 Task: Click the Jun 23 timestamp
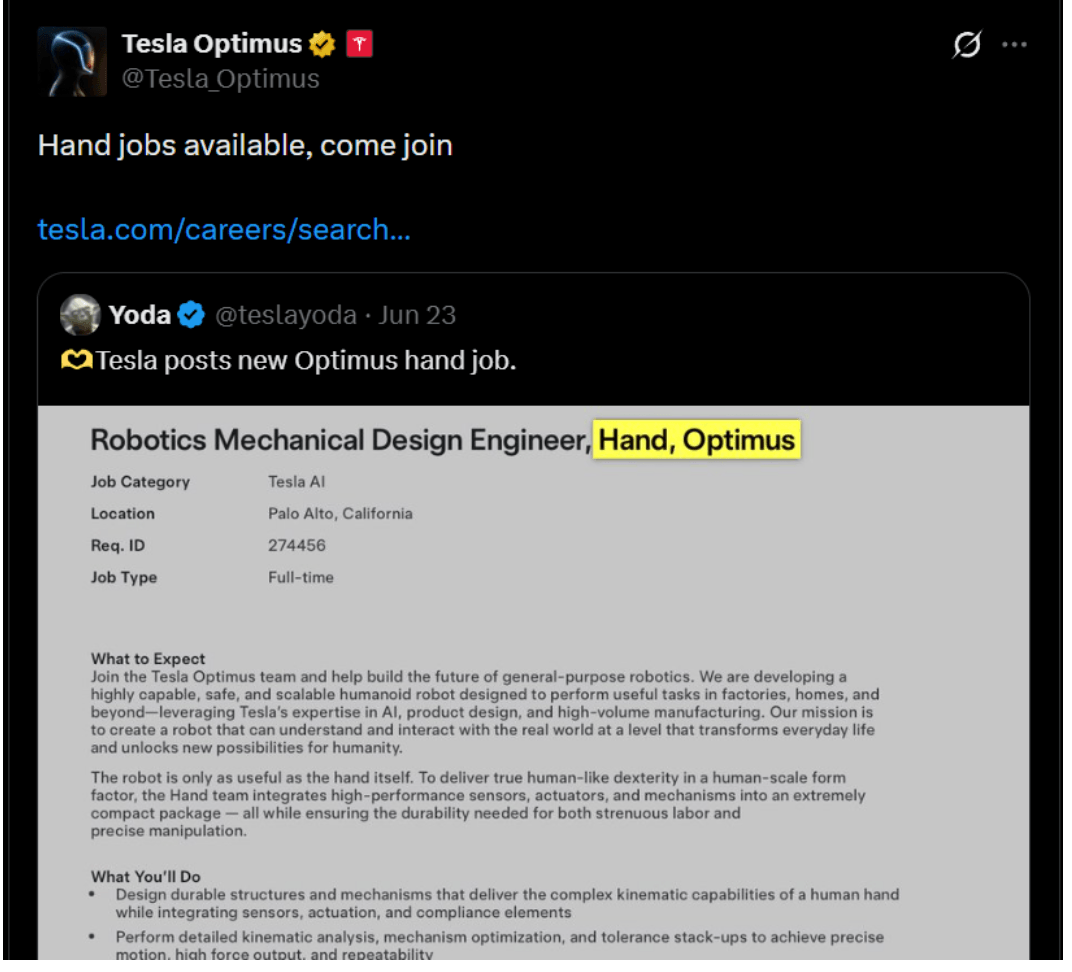point(419,316)
